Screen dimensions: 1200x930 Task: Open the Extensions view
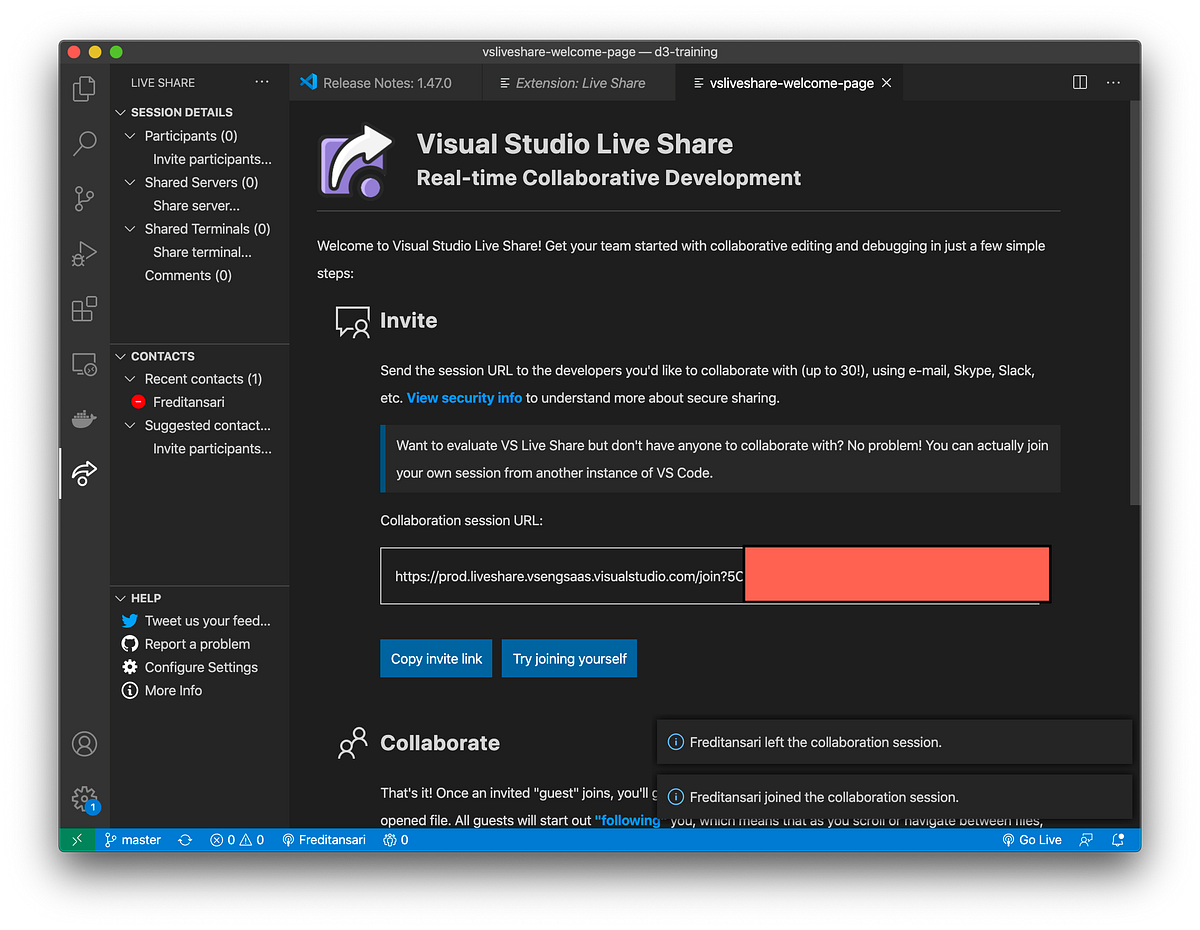[84, 309]
